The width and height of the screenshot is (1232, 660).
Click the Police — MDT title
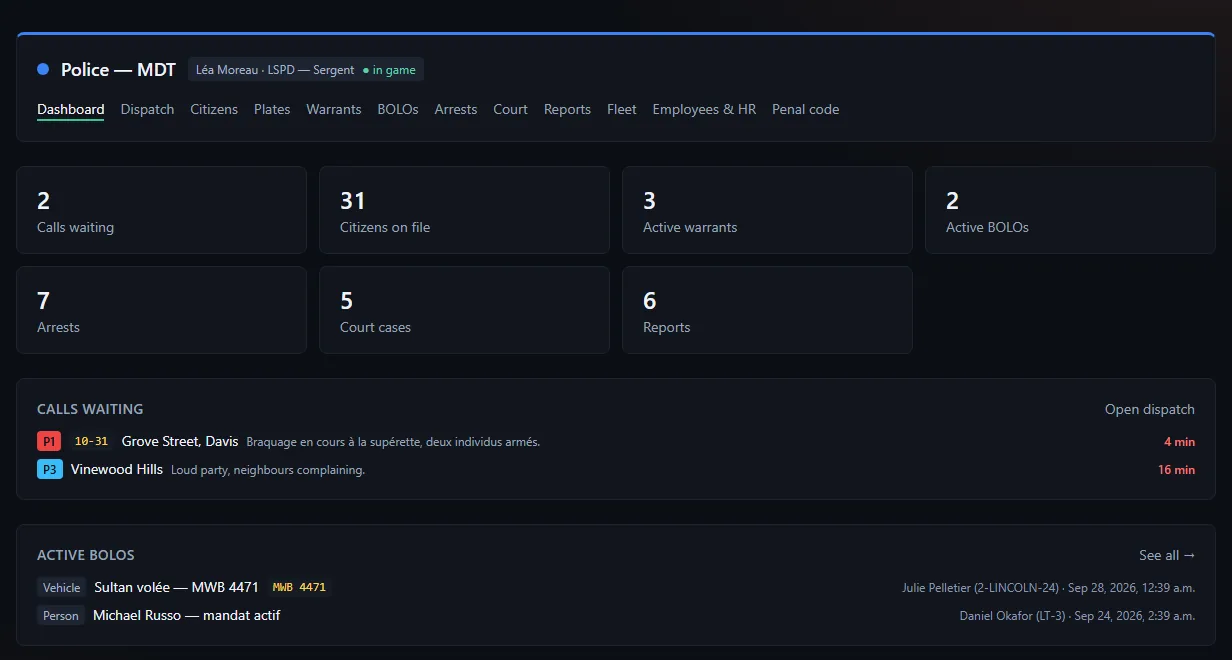click(x=118, y=70)
